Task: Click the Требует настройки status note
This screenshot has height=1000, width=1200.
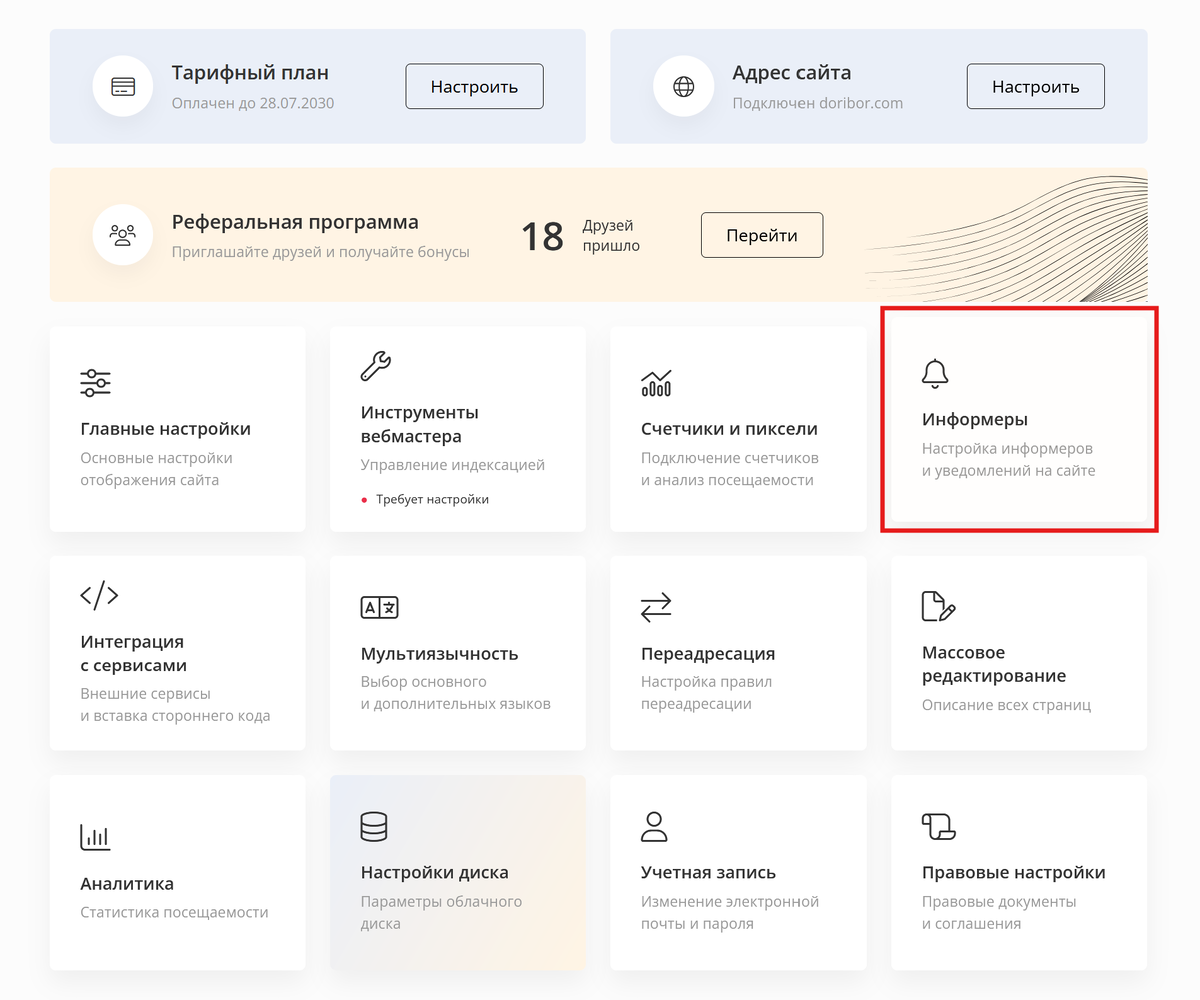Action: (432, 499)
